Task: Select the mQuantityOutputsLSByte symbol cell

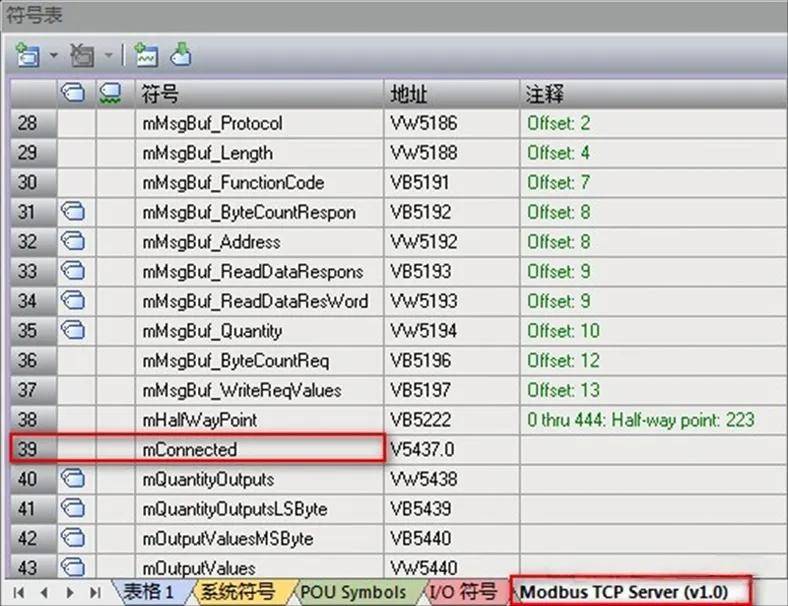Action: pyautogui.click(x=259, y=509)
